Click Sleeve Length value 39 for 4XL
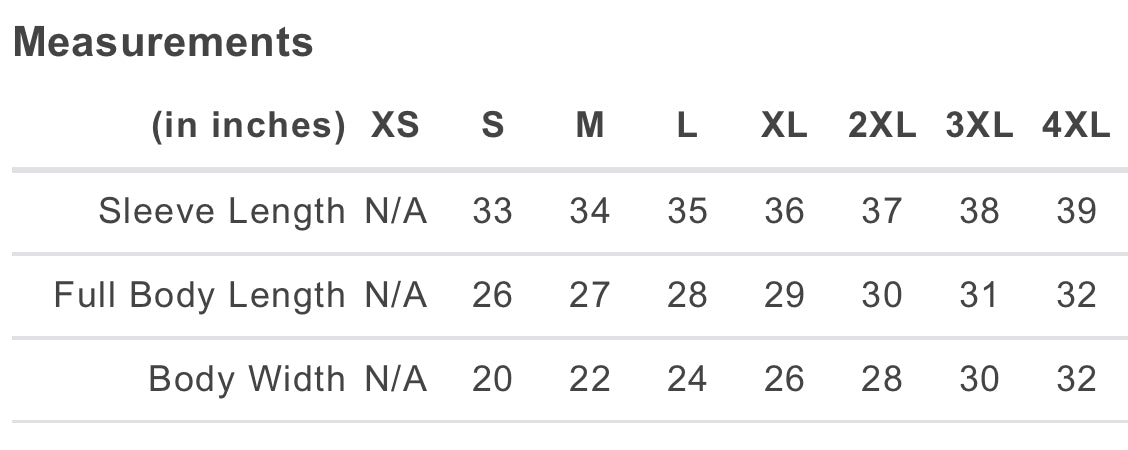Screen dimensions: 1128x450 pyautogui.click(x=1076, y=211)
